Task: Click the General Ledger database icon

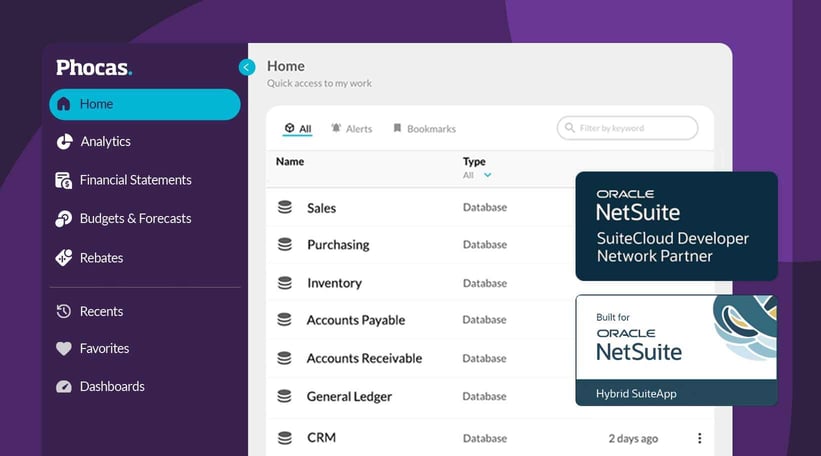Action: pyautogui.click(x=284, y=396)
